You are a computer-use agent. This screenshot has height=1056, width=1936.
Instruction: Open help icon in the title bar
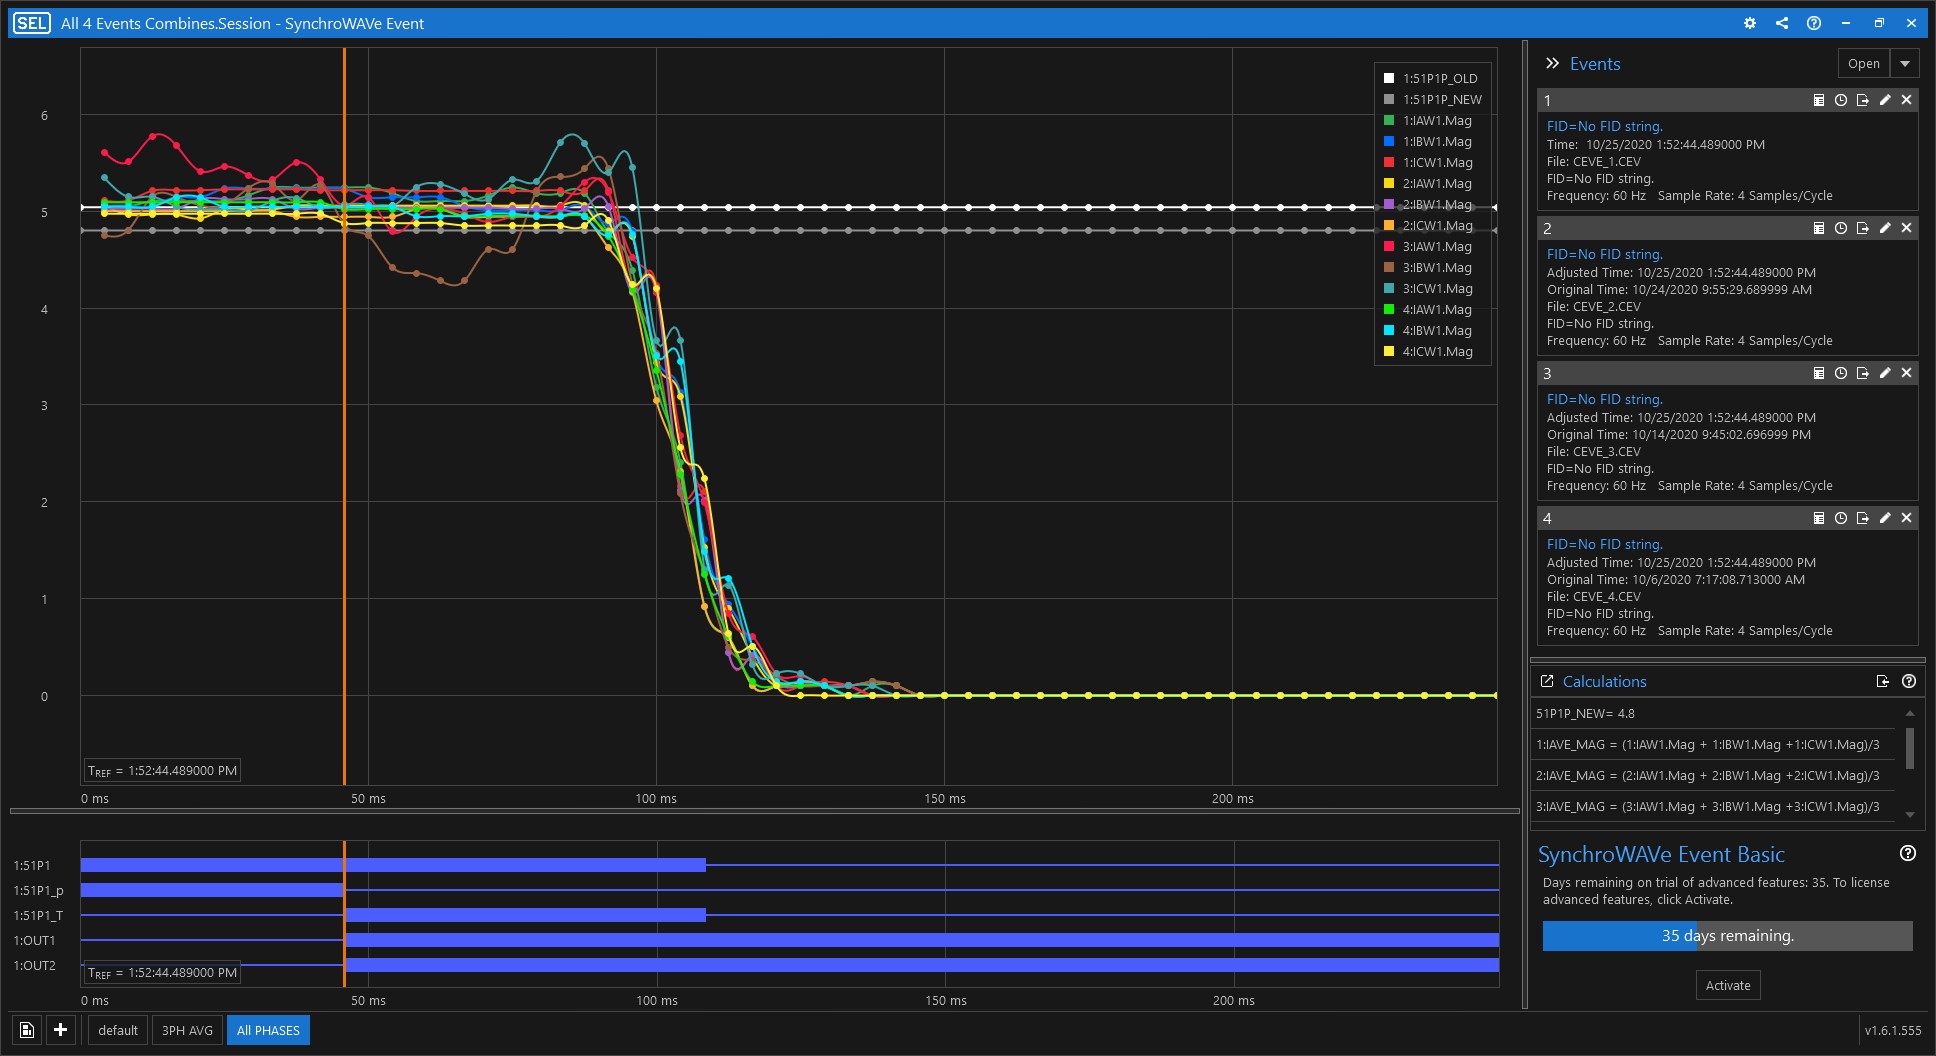(1814, 23)
